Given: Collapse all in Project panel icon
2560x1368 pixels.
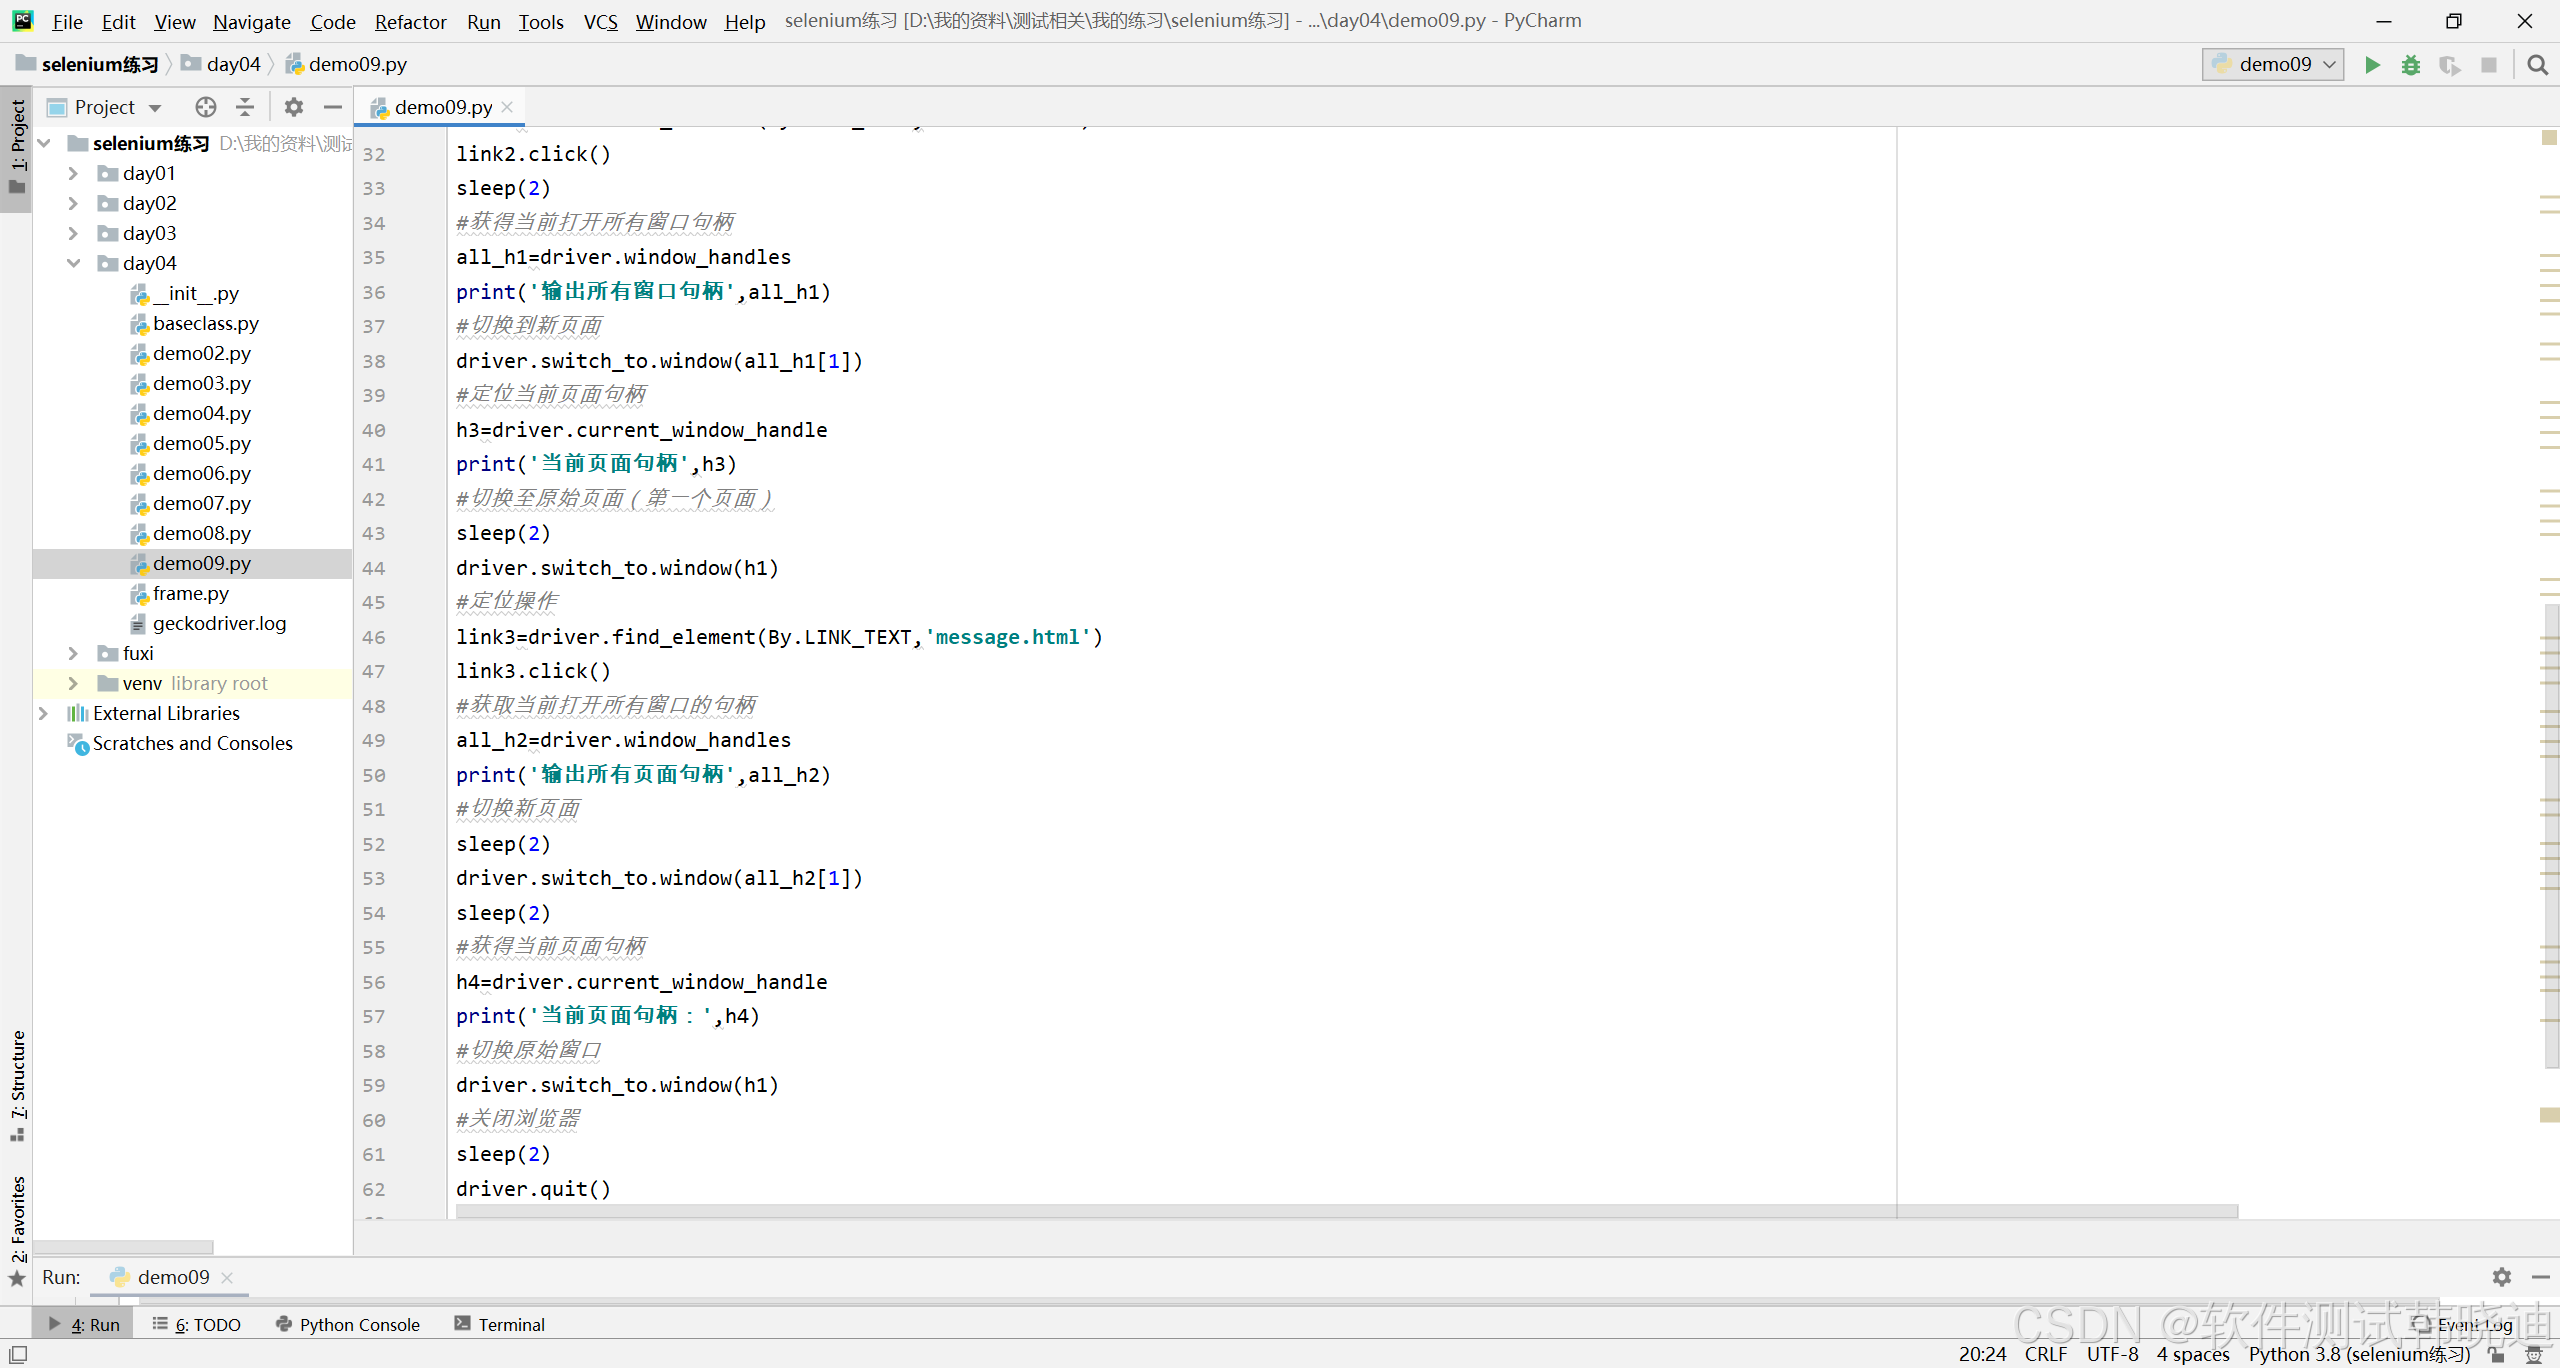Looking at the screenshot, I should tap(245, 107).
